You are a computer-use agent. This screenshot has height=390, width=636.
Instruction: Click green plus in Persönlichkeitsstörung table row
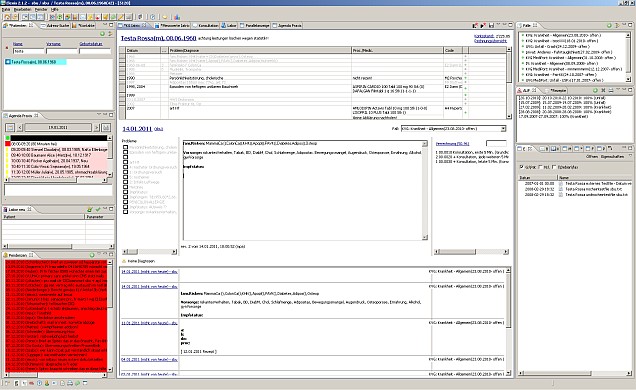point(465,78)
